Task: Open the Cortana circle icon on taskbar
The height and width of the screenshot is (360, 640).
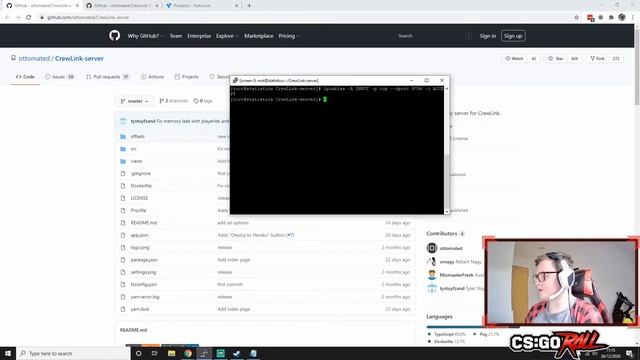Action: pyautogui.click(x=138, y=353)
